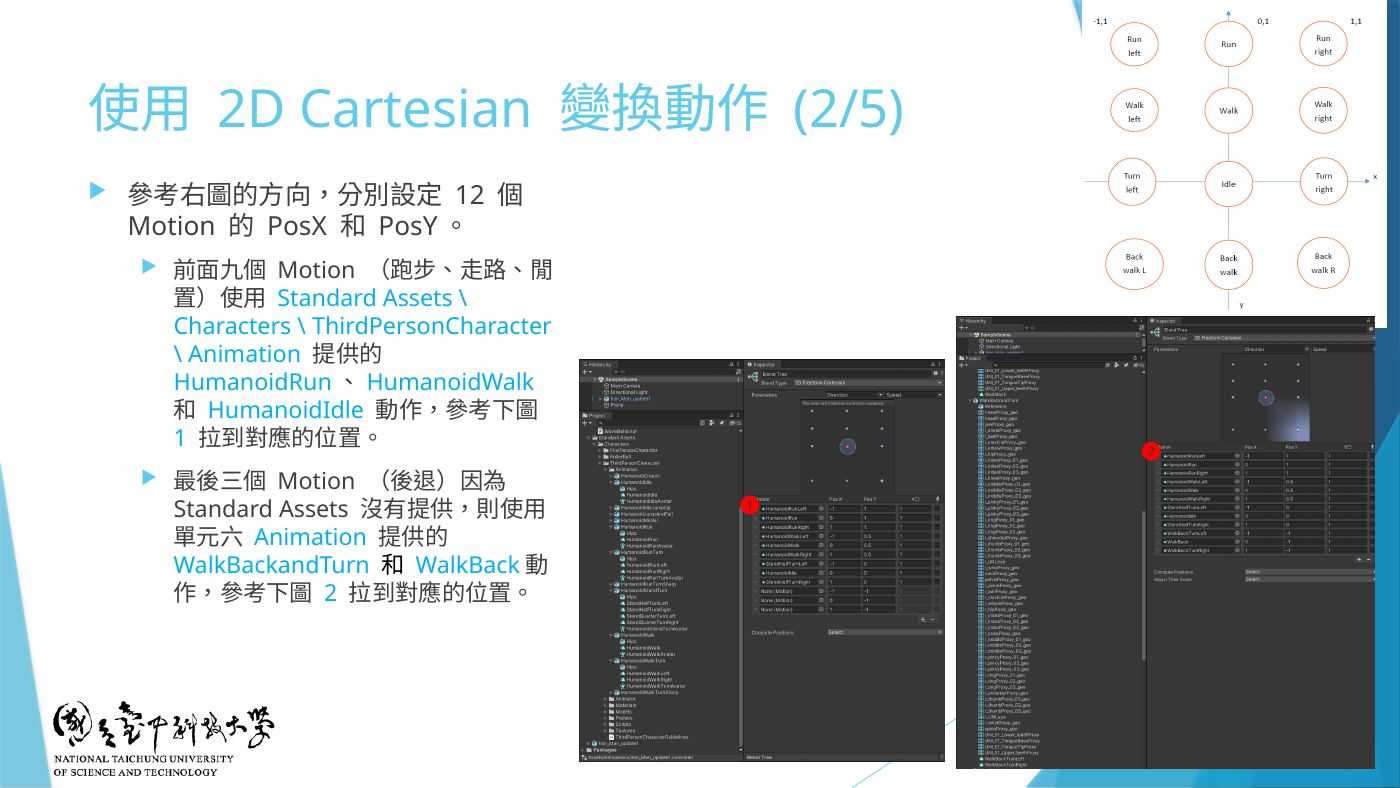Click object picker next to HumanoidIdle, left Inspector

click(821, 573)
